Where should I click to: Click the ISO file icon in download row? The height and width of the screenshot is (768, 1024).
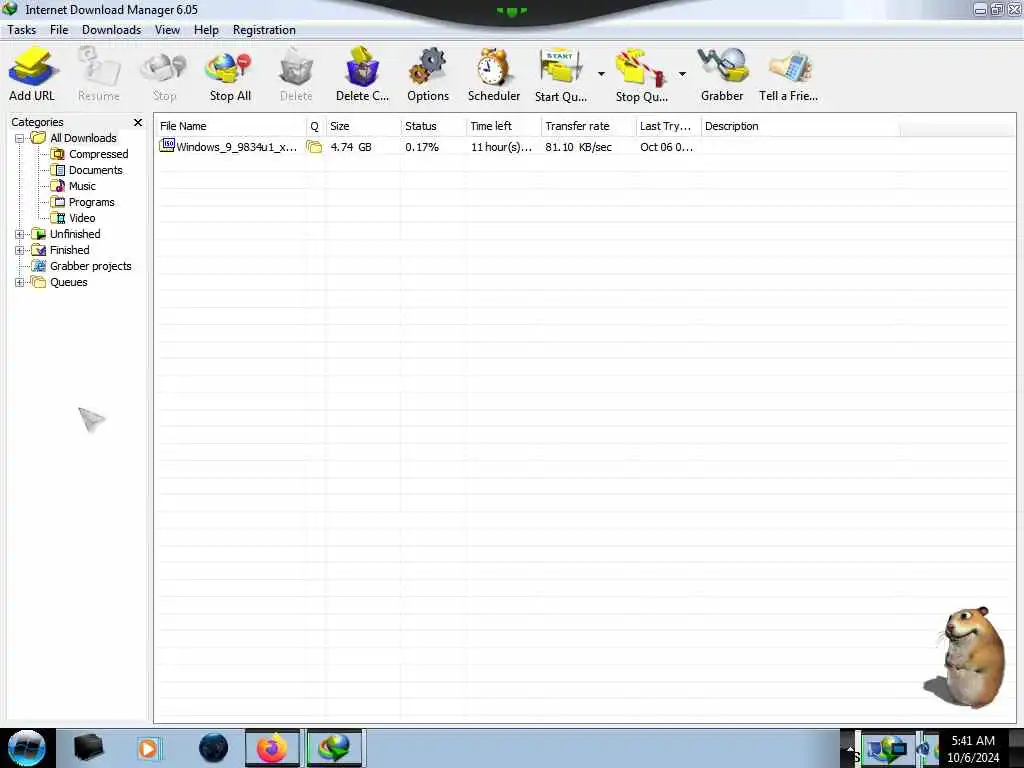point(167,146)
